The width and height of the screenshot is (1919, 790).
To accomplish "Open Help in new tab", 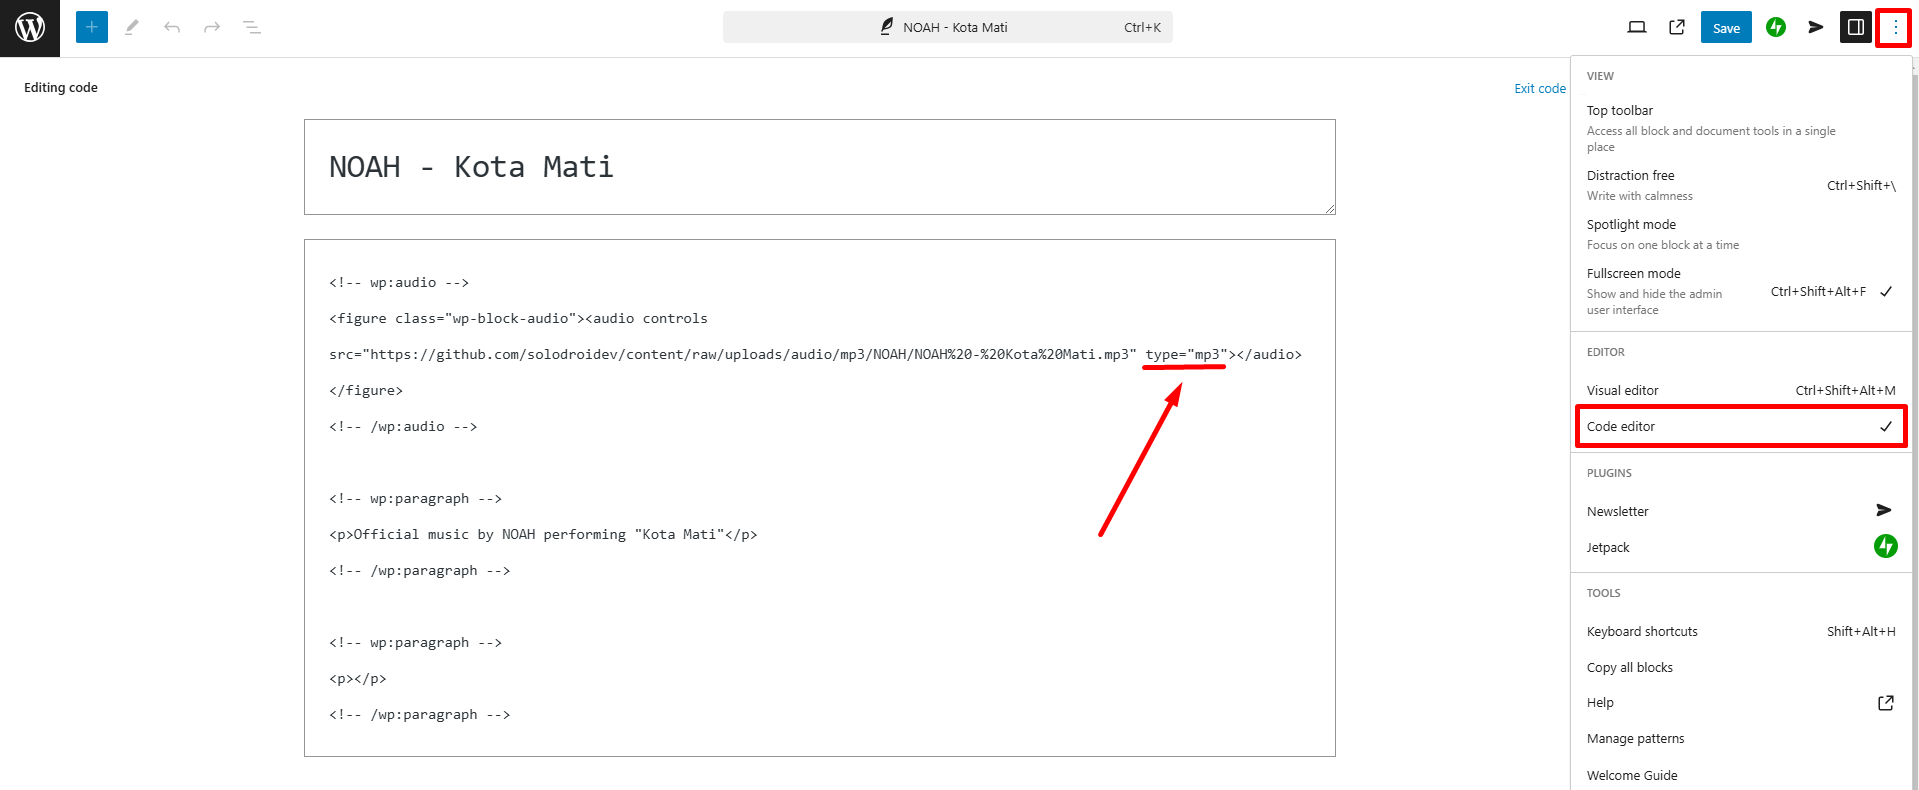I will (1741, 702).
